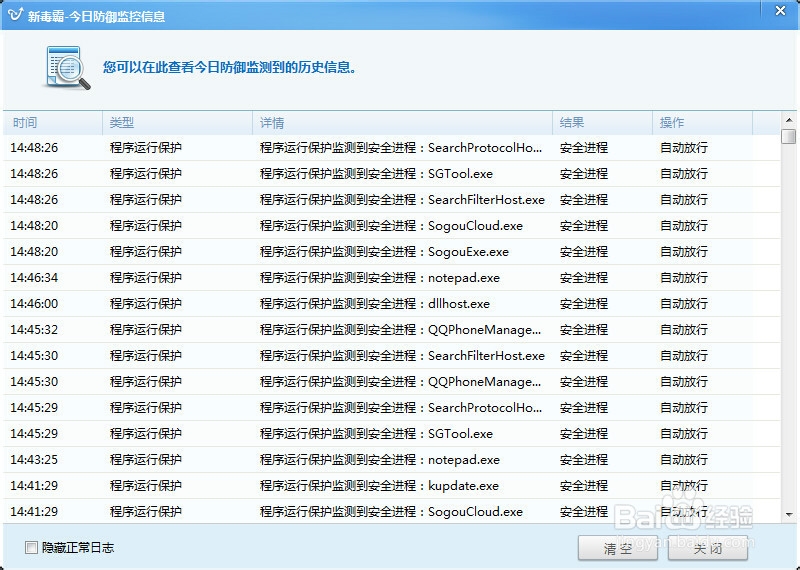The width and height of the screenshot is (800, 570).
Task: Select the SogouExe.exe detail entry
Action: (384, 252)
